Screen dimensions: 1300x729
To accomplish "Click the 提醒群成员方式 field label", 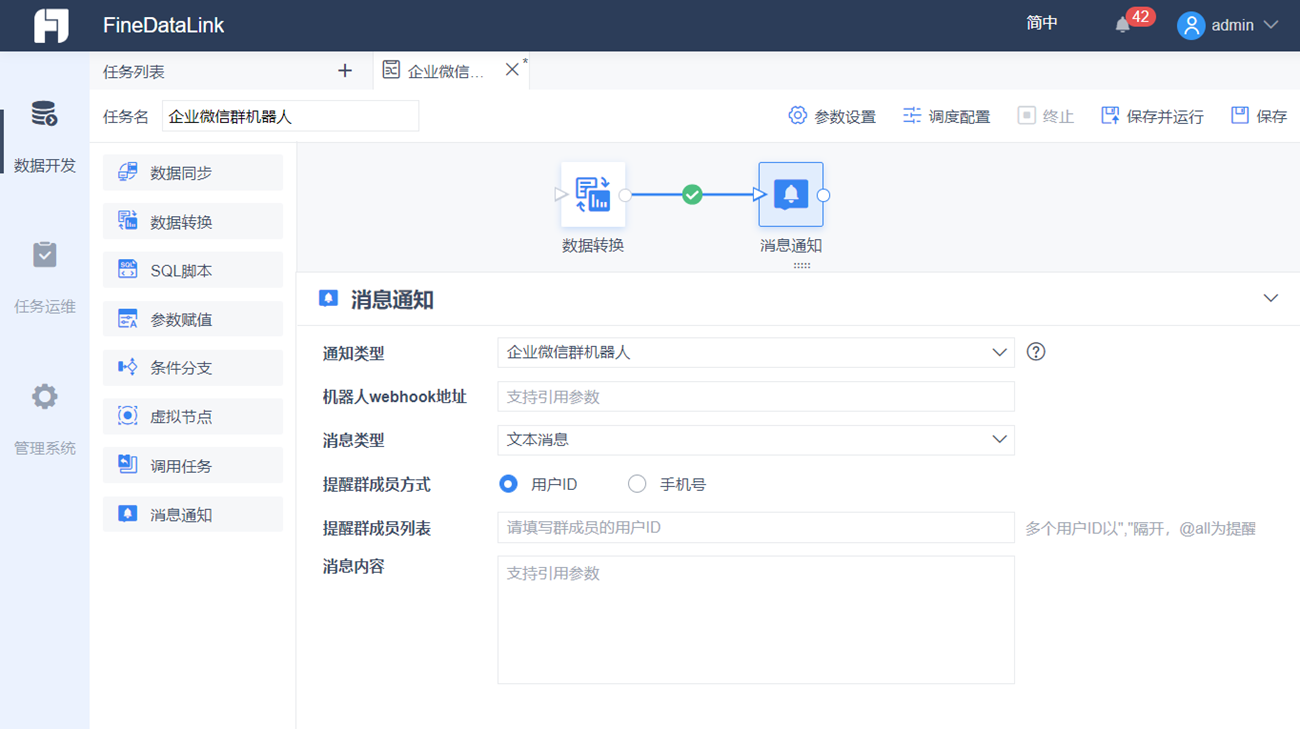I will click(376, 485).
